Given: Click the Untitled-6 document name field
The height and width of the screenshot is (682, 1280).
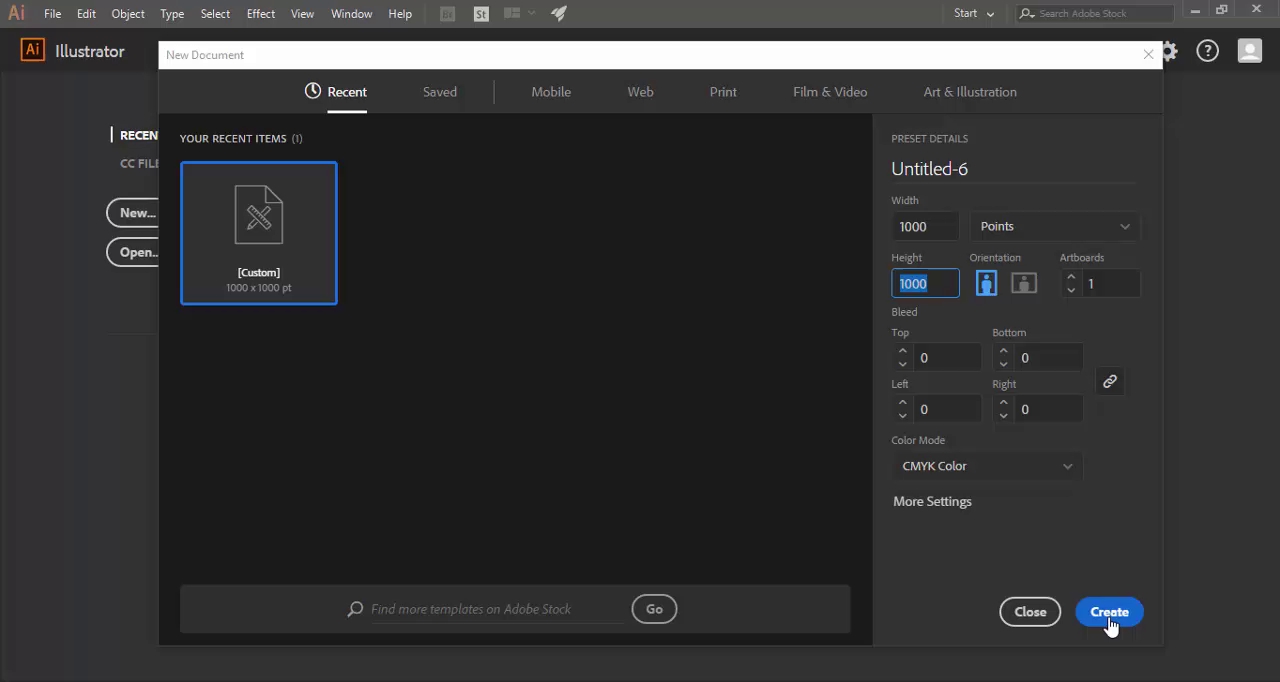Looking at the screenshot, I should (x=1015, y=169).
